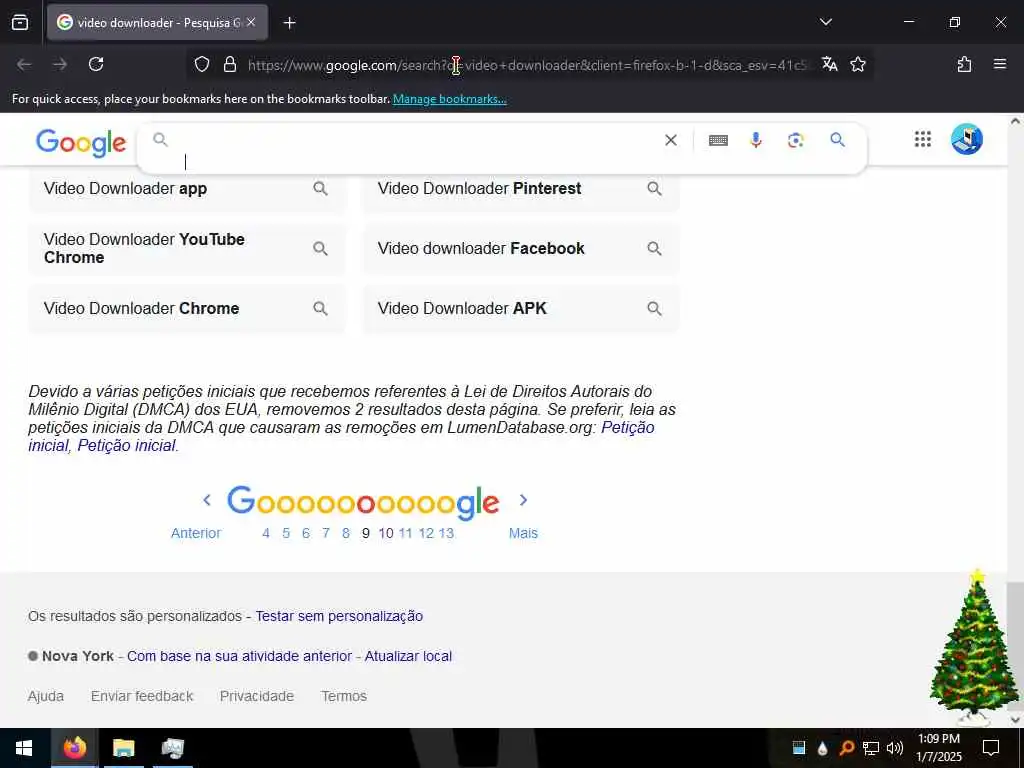Open the Termos footer link
Image resolution: width=1024 pixels, height=768 pixels.
point(344,696)
